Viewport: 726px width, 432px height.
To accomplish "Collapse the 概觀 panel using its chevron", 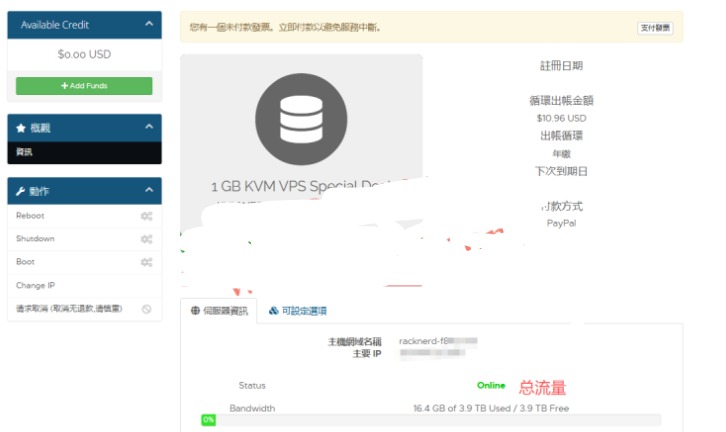I will (148, 128).
